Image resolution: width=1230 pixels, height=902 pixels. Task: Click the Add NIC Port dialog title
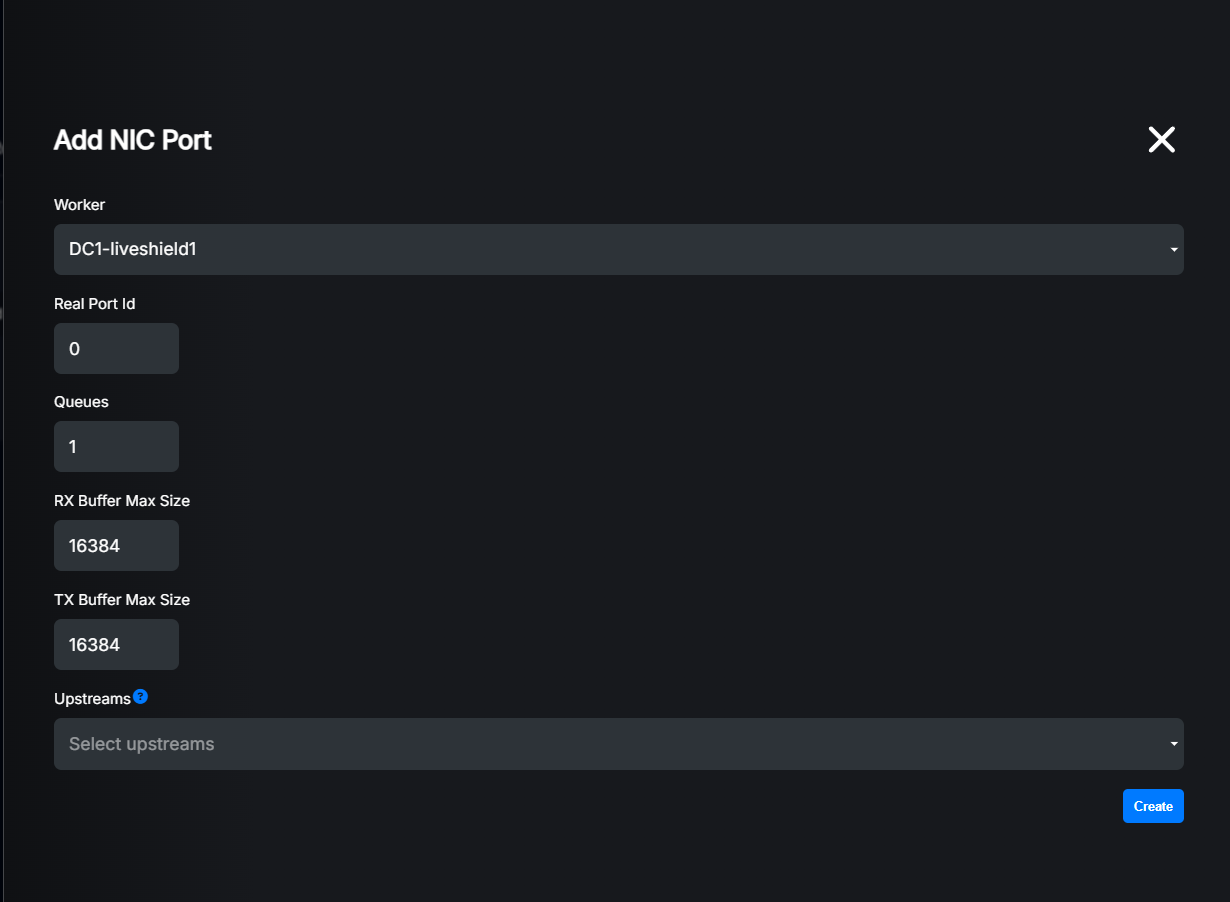(132, 140)
